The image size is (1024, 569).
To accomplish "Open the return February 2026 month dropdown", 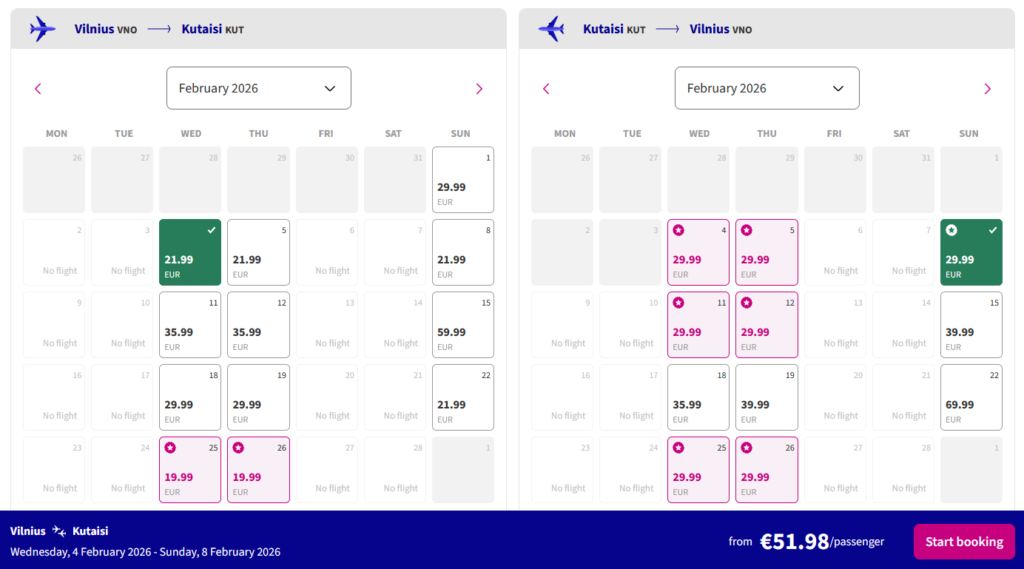I will point(766,88).
